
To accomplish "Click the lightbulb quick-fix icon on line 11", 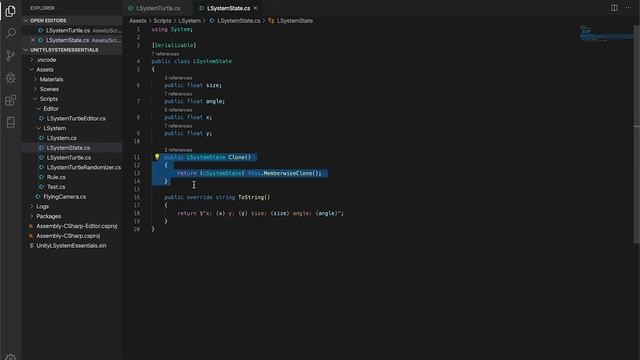I will [x=157, y=157].
